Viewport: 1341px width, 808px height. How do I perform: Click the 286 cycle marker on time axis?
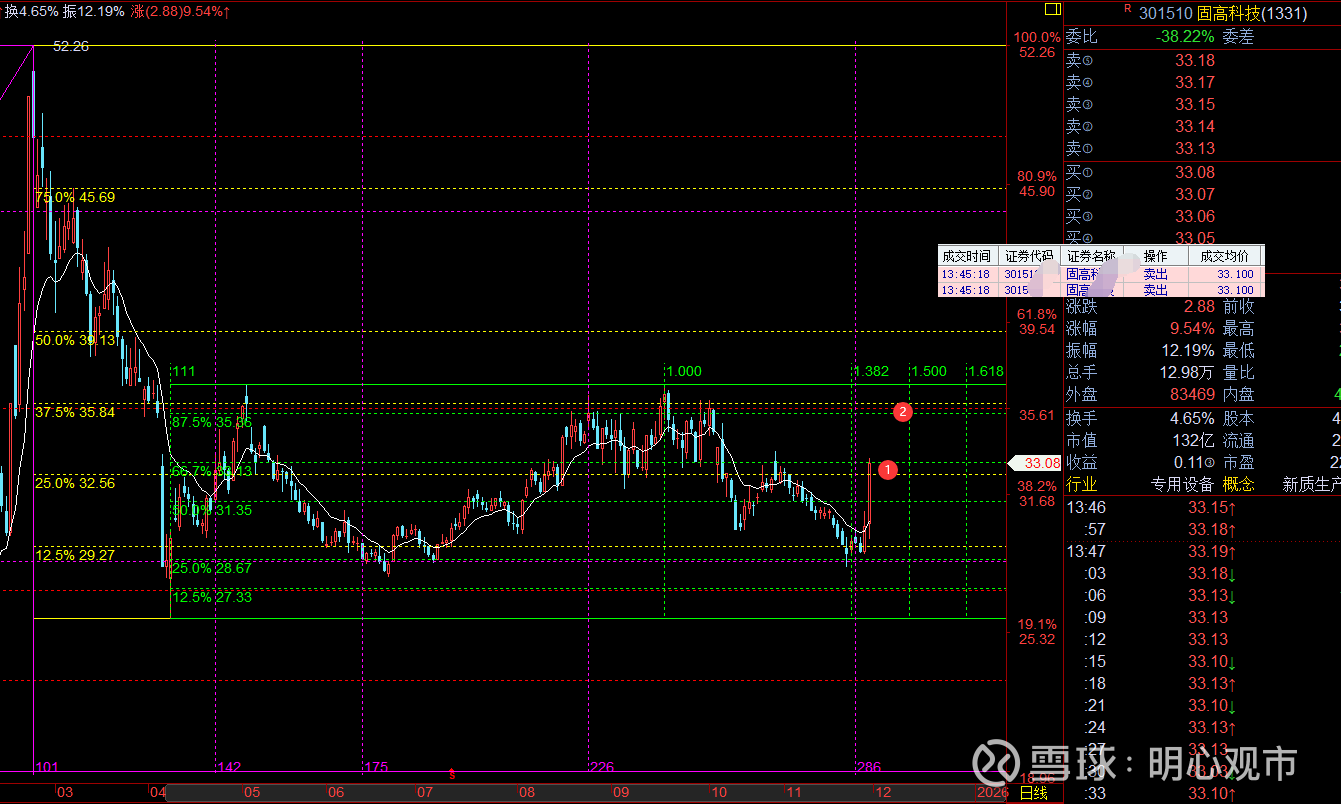click(x=868, y=767)
